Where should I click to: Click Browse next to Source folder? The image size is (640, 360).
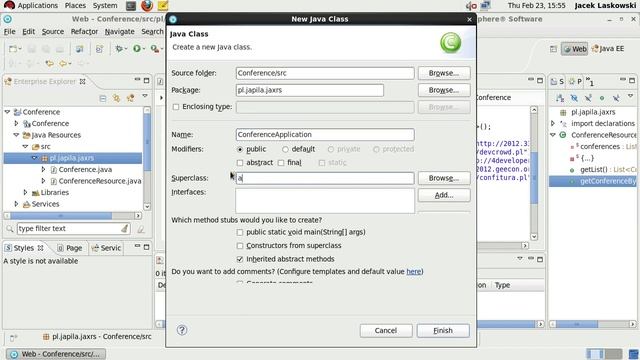point(444,73)
